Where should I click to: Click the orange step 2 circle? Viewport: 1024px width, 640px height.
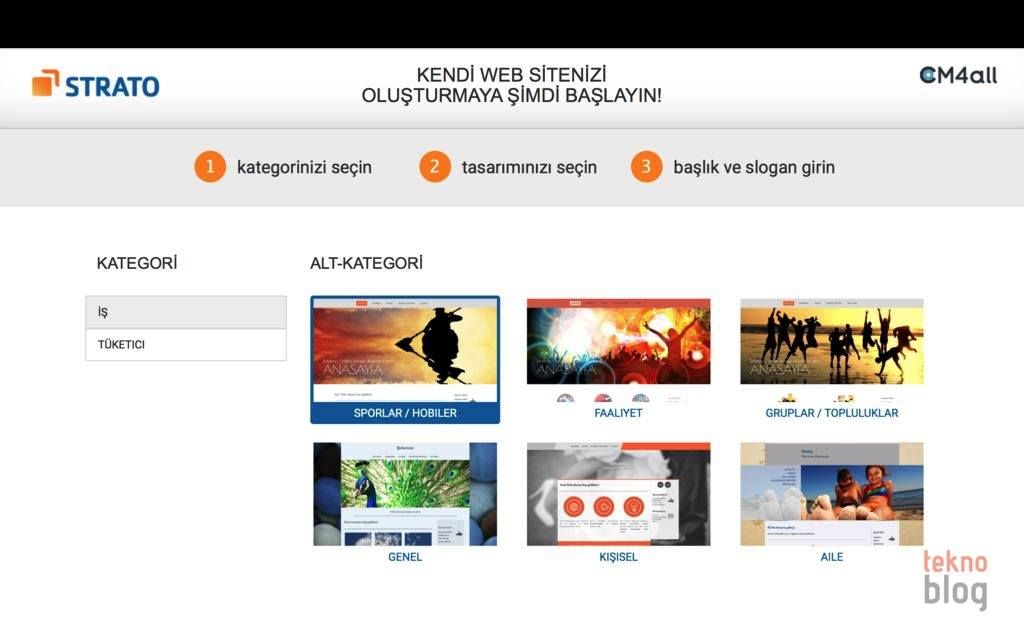(x=435, y=167)
